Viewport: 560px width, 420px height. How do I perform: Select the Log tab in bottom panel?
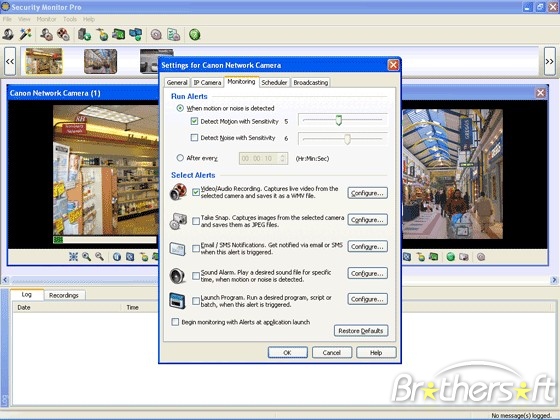tap(27, 295)
